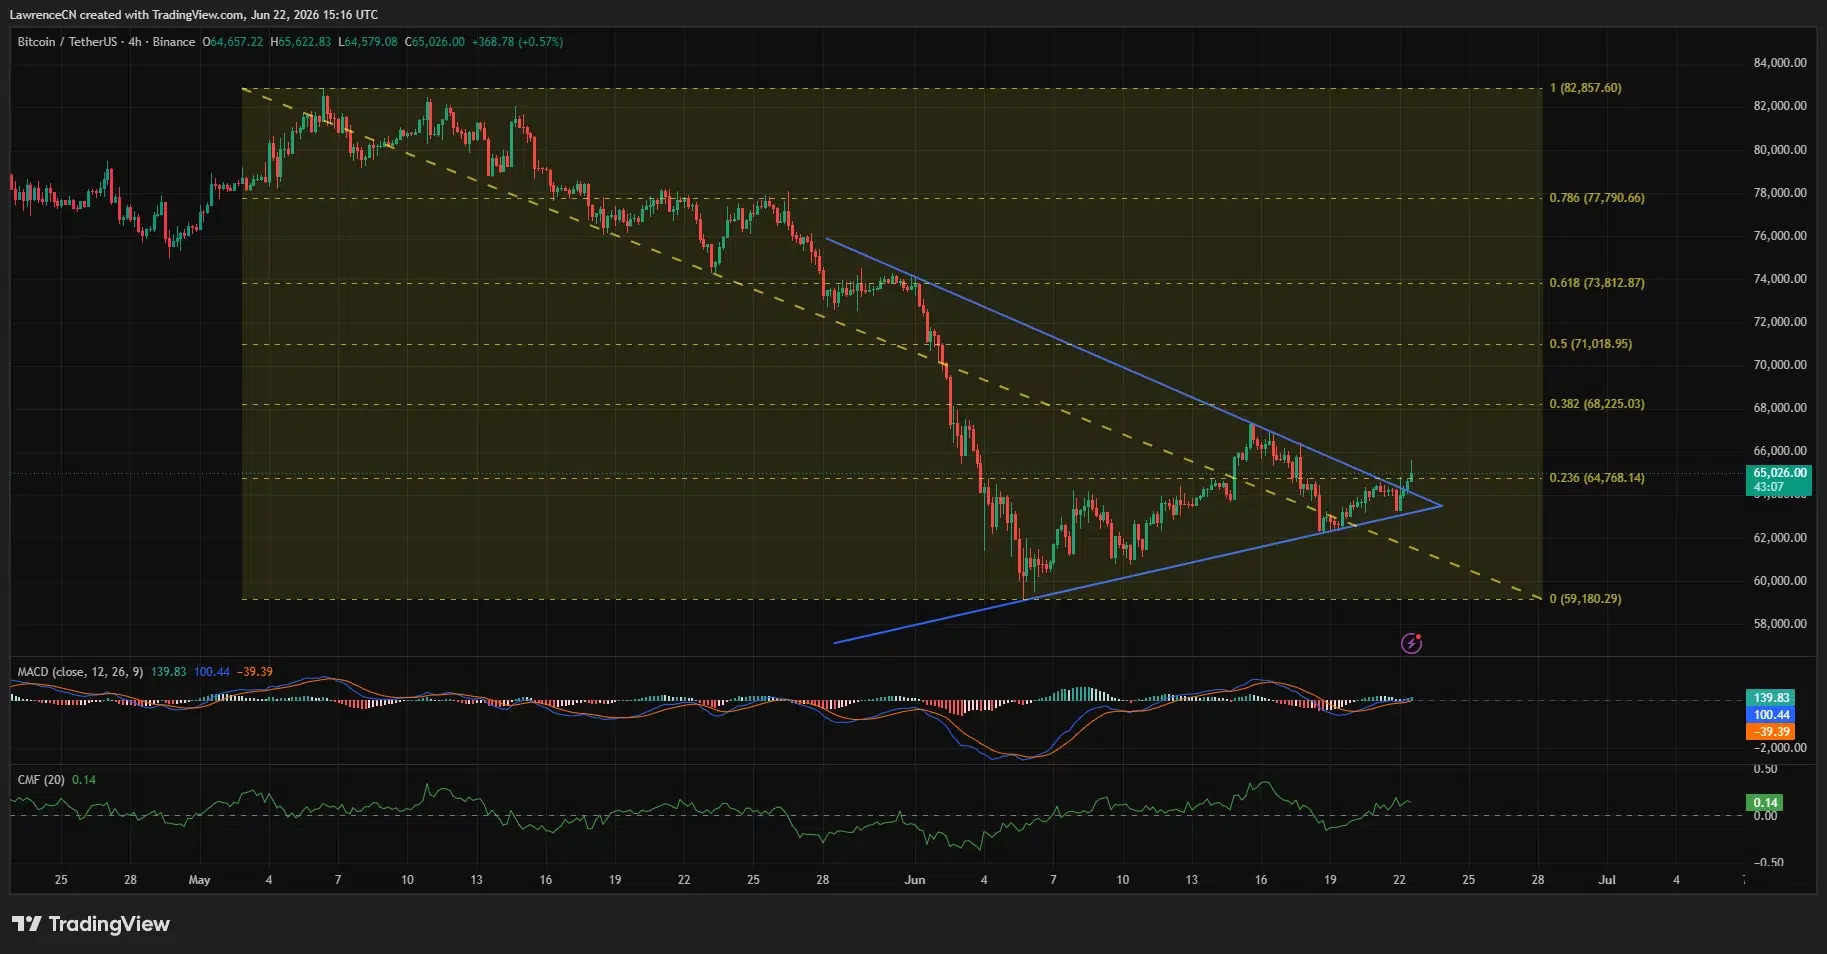Click the low value L64,579.08
Screen dimensions: 1827x954
367,42
